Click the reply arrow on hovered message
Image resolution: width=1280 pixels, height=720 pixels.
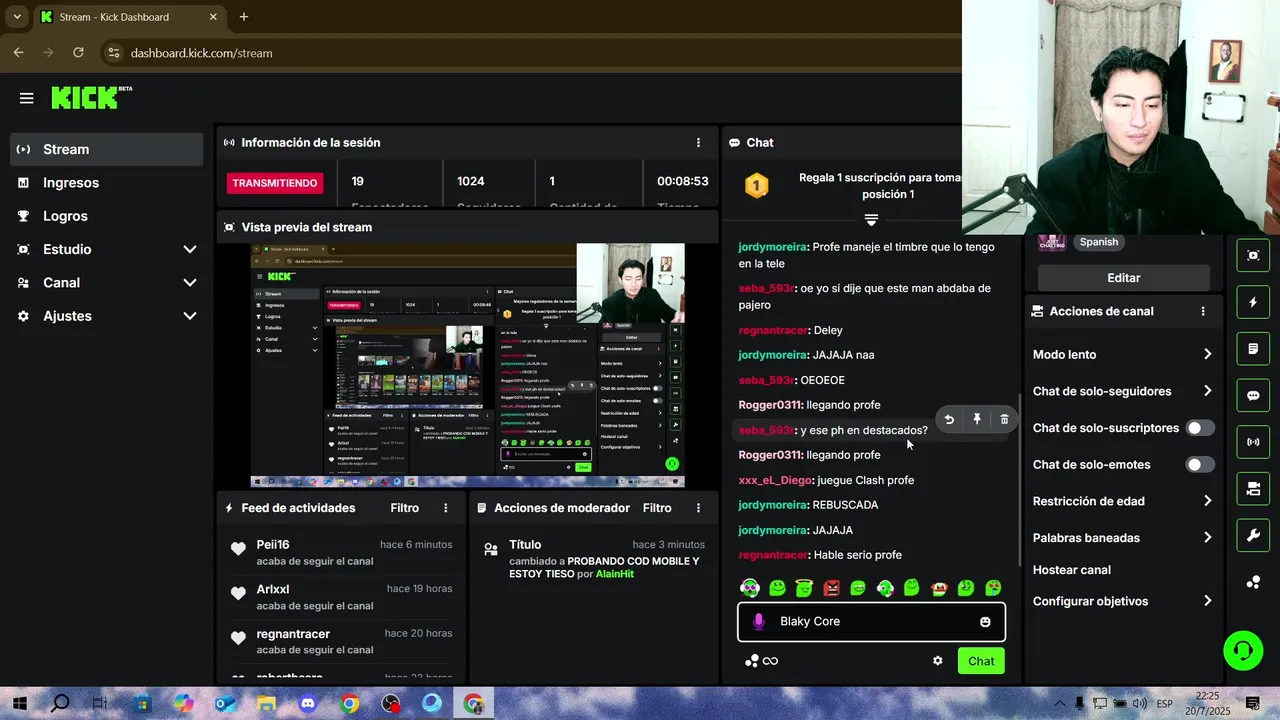949,419
